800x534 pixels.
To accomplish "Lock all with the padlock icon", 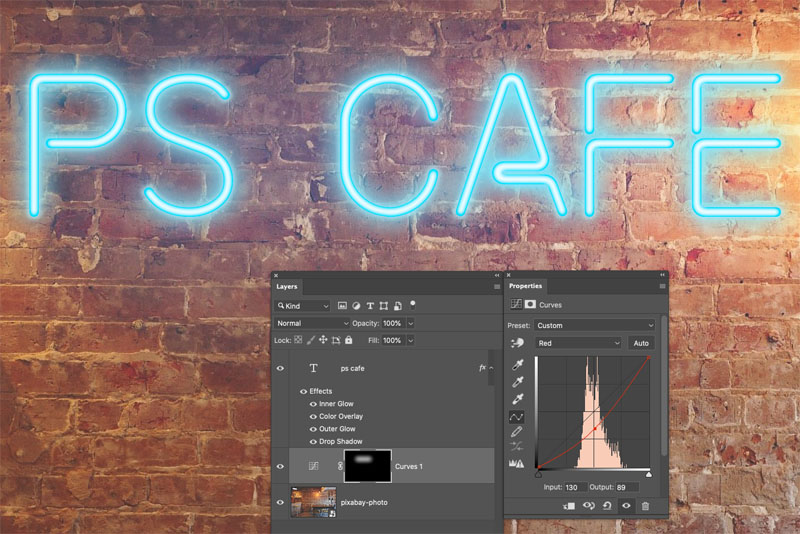I will [348, 340].
